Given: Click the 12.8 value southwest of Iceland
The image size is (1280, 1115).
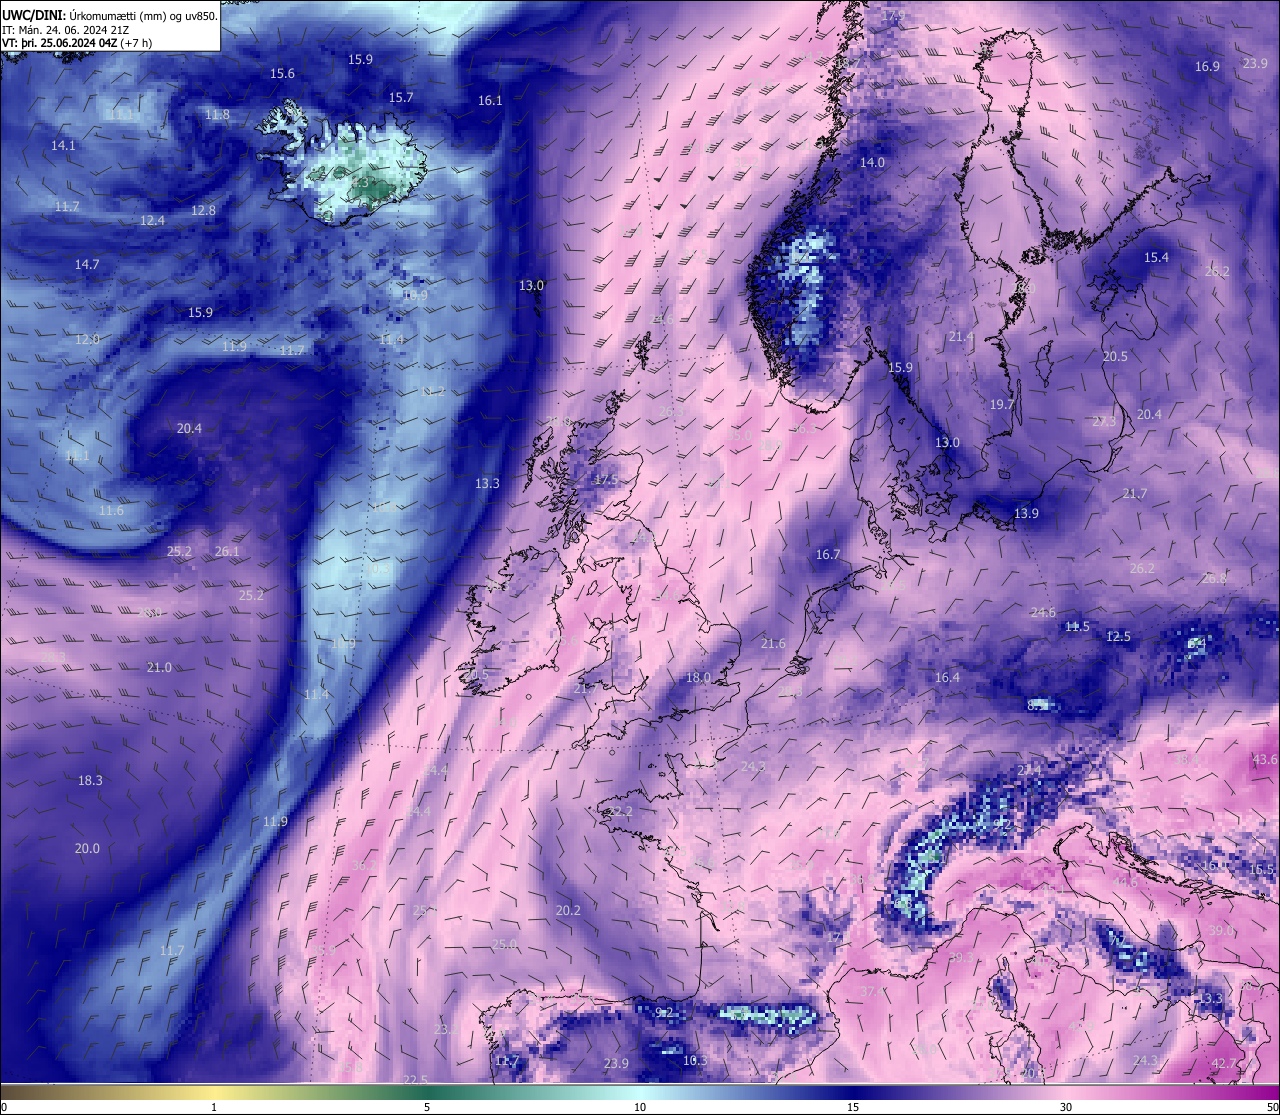Looking at the screenshot, I should point(203,211).
